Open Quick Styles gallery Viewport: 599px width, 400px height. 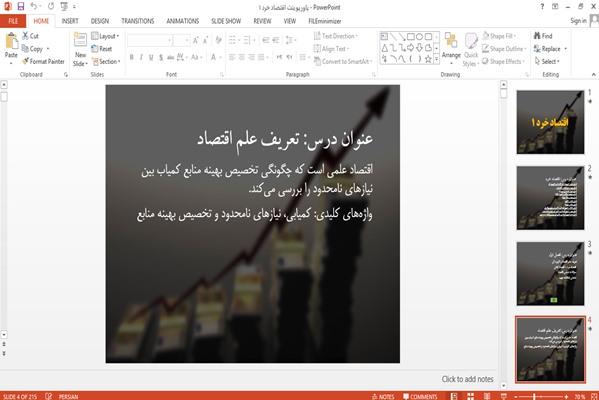(x=471, y=50)
